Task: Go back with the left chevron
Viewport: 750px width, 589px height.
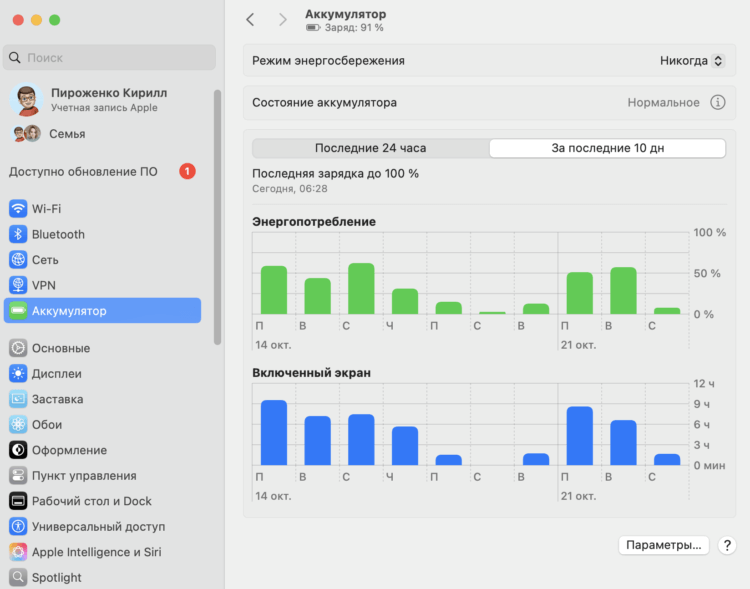Action: click(250, 20)
